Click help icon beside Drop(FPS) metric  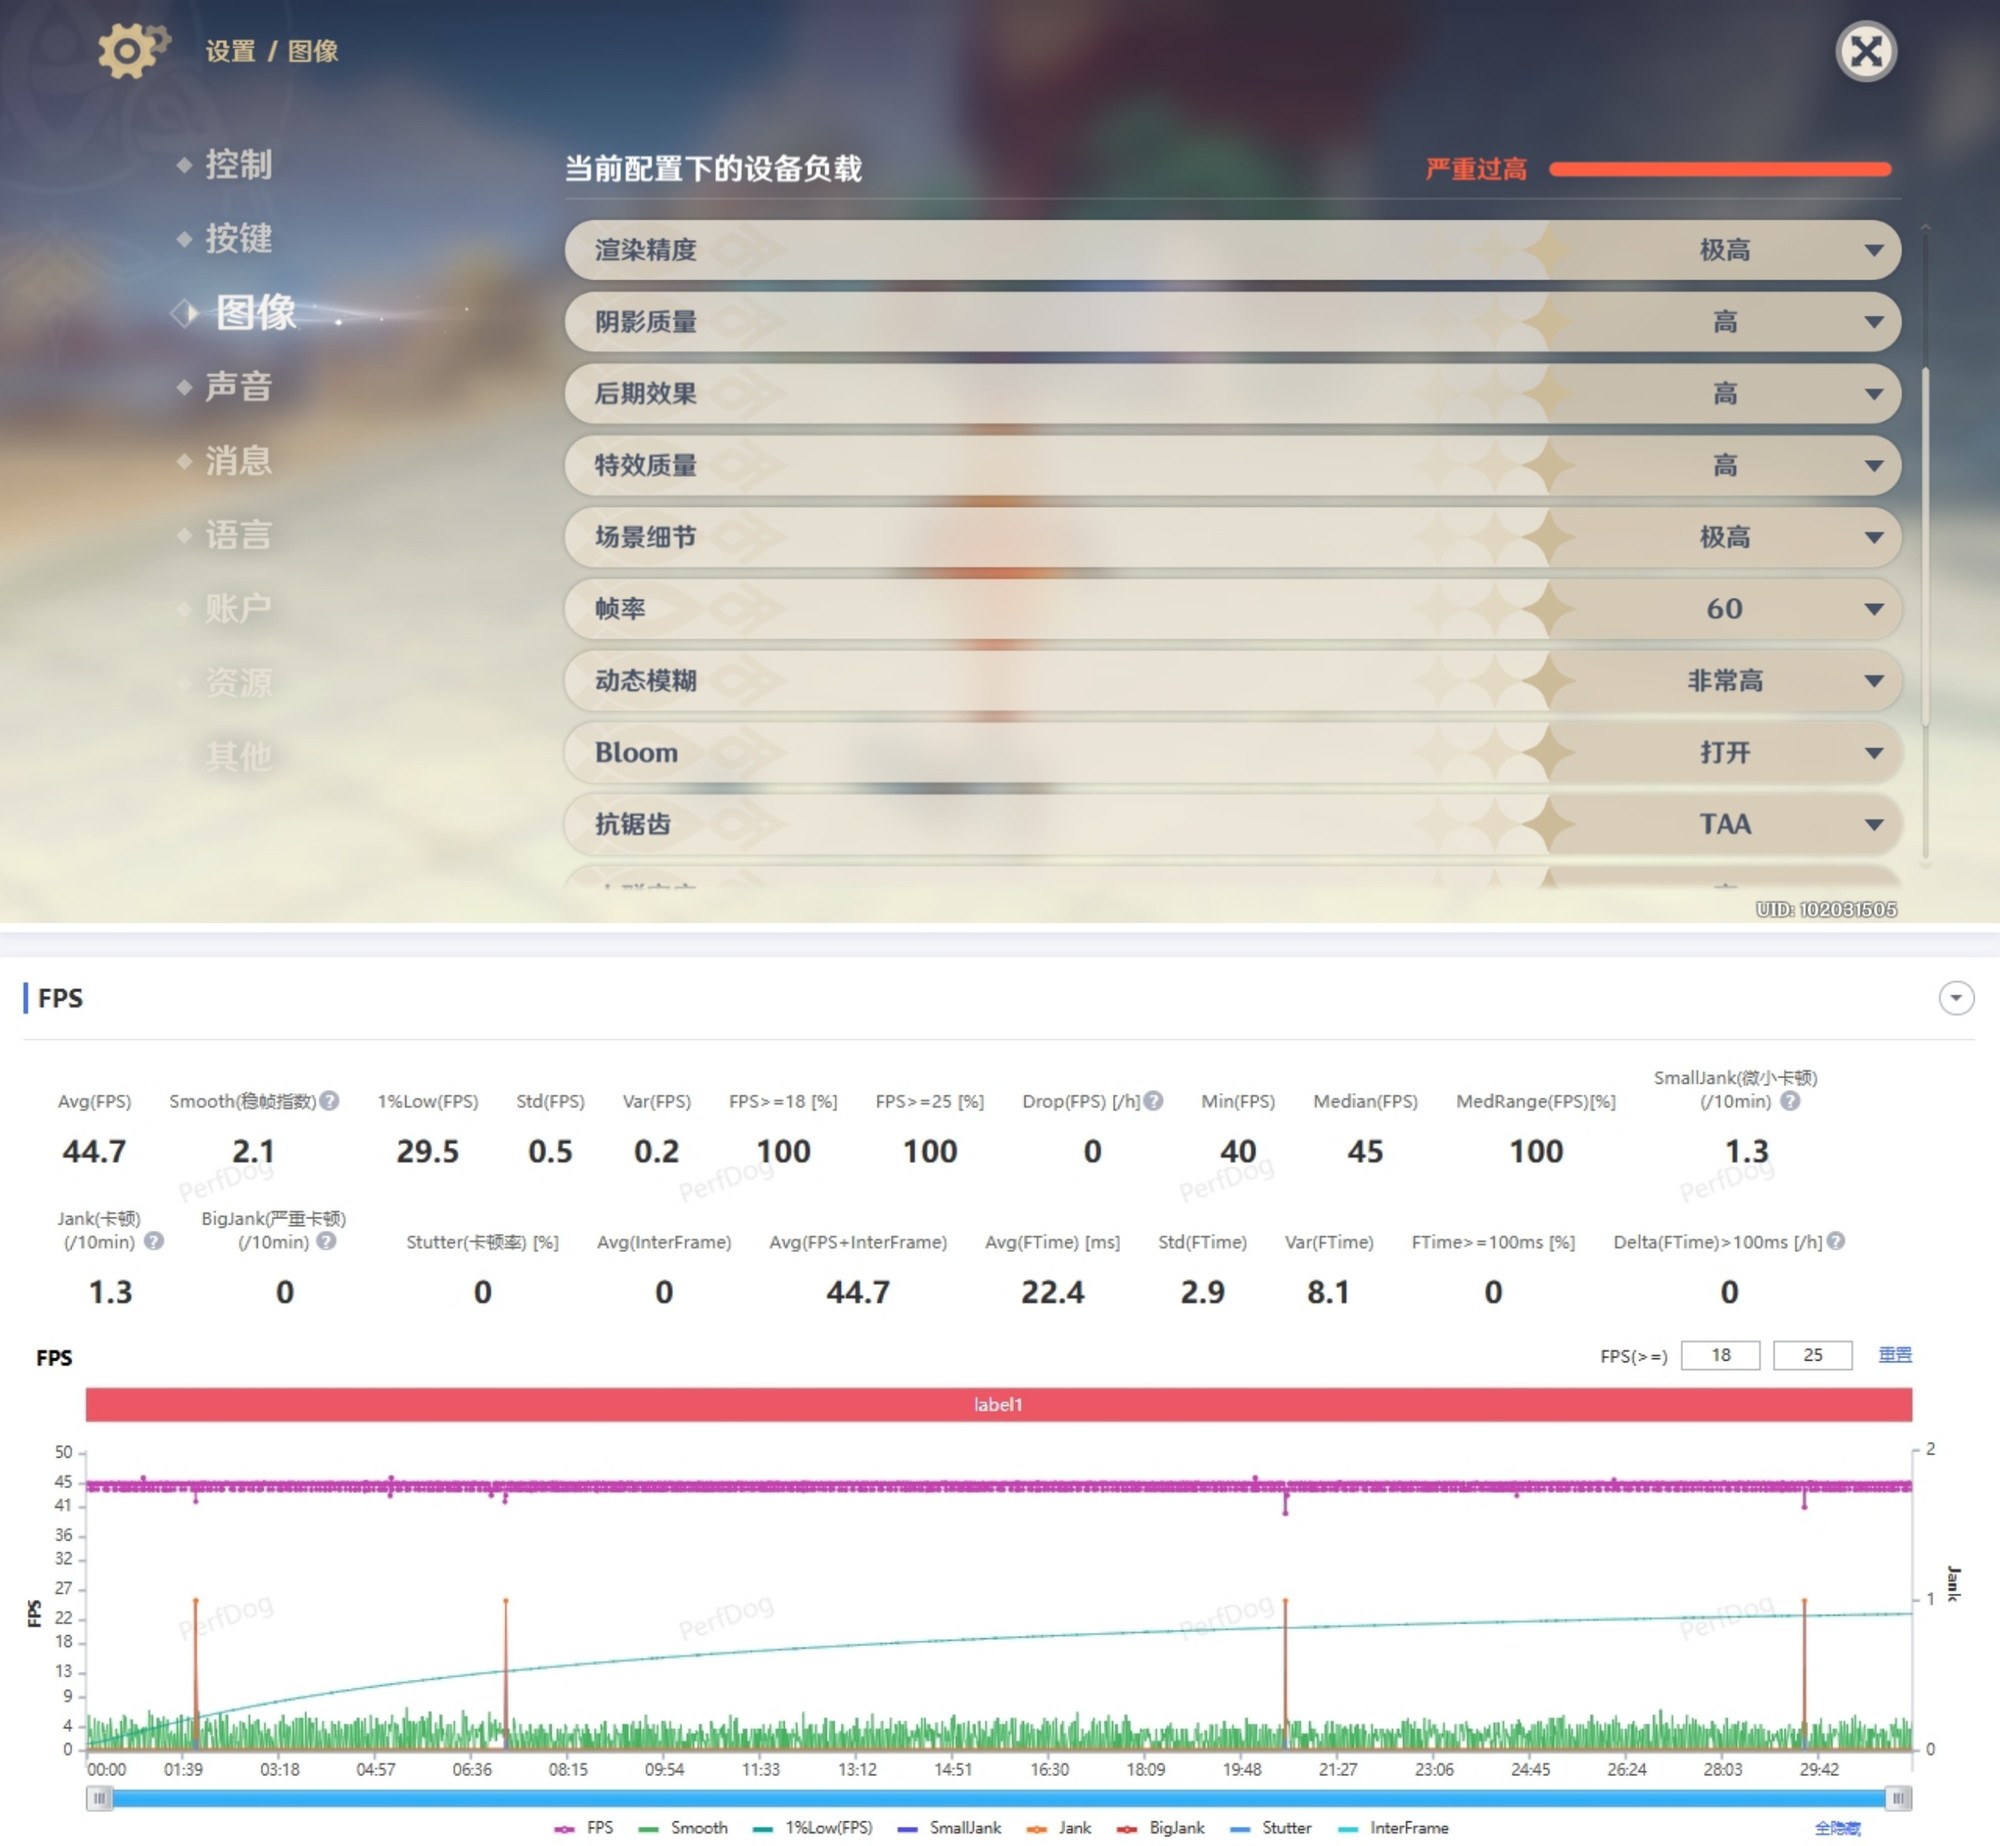coord(1153,1101)
